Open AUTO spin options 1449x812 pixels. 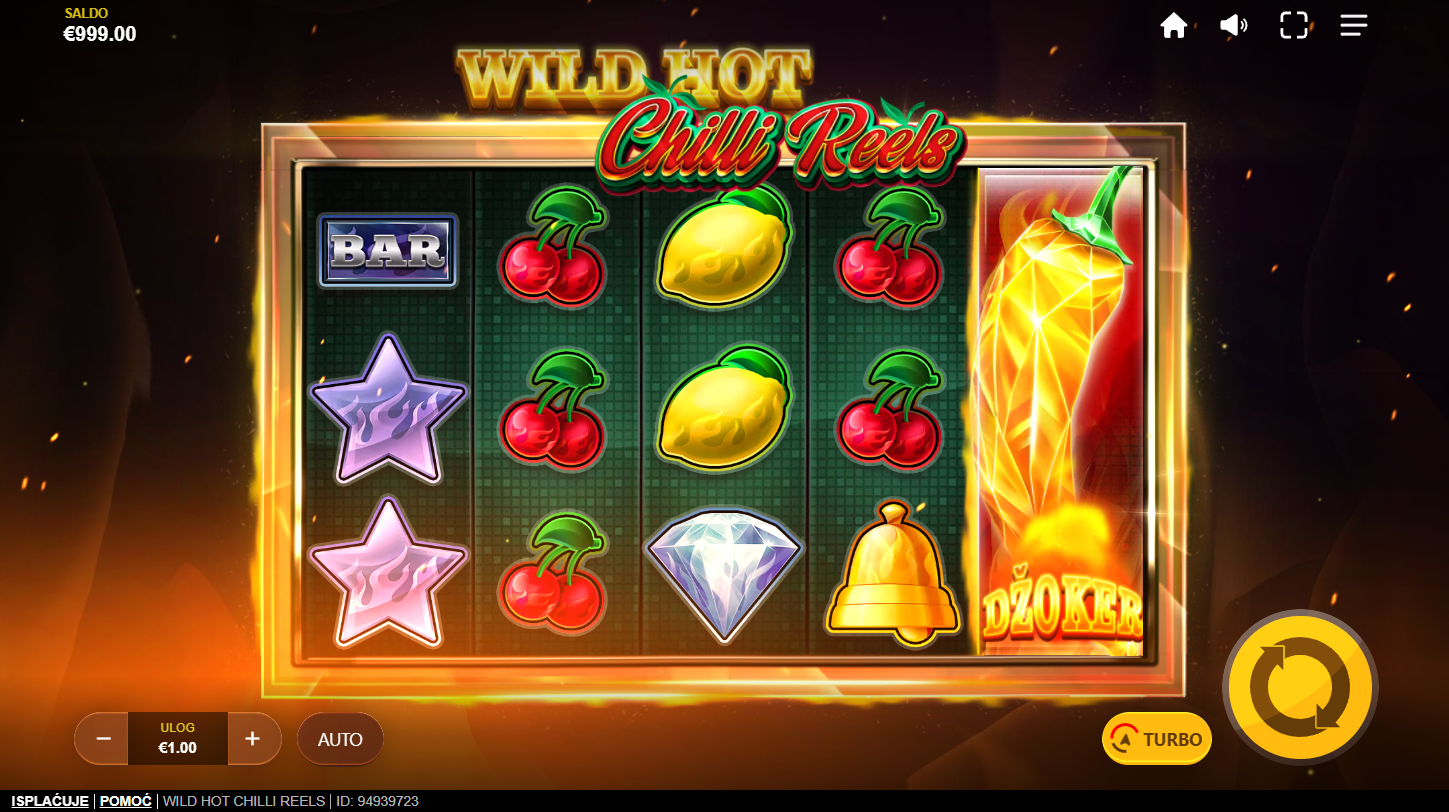(x=340, y=739)
